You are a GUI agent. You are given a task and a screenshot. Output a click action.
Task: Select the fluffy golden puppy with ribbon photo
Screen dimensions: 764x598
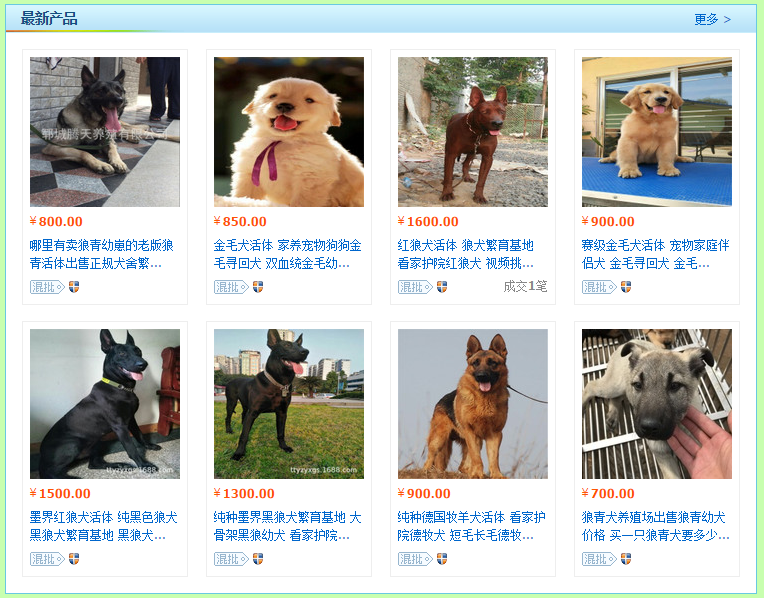[289, 132]
